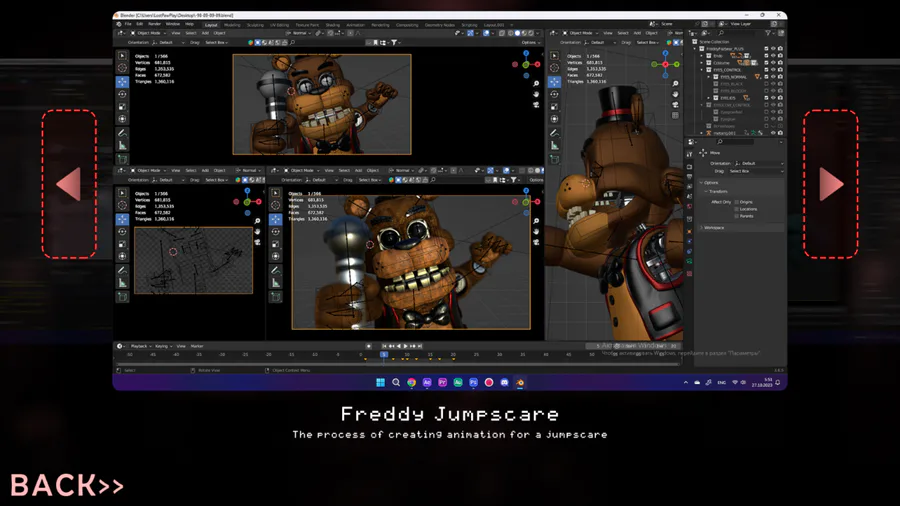Expand the Costume collection in the outliner

(702, 63)
